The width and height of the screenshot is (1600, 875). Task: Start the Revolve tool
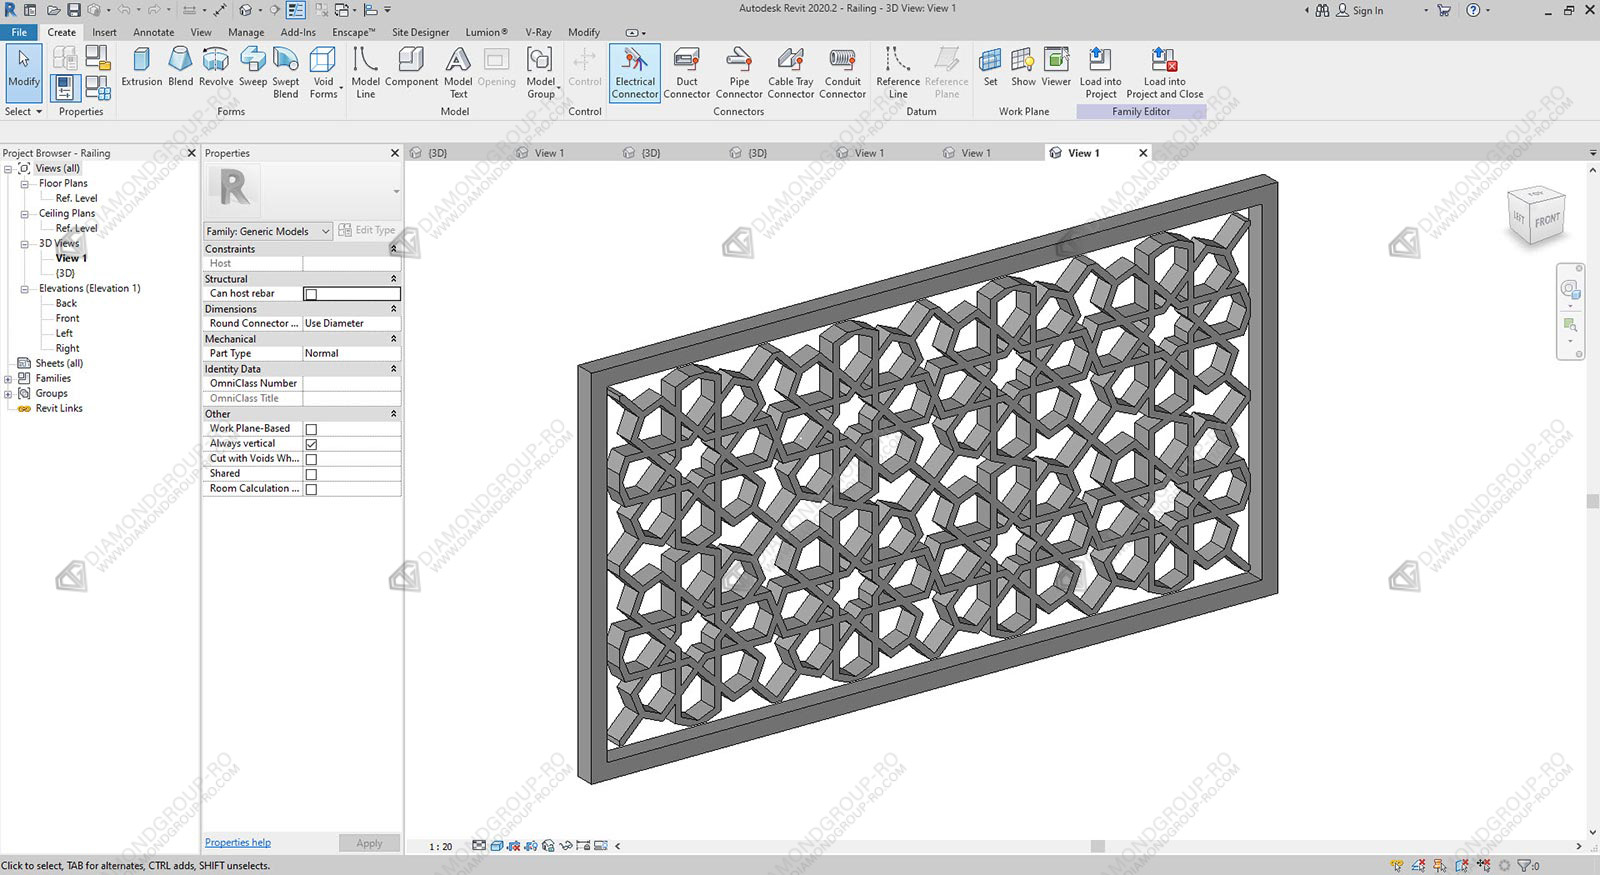pyautogui.click(x=216, y=69)
